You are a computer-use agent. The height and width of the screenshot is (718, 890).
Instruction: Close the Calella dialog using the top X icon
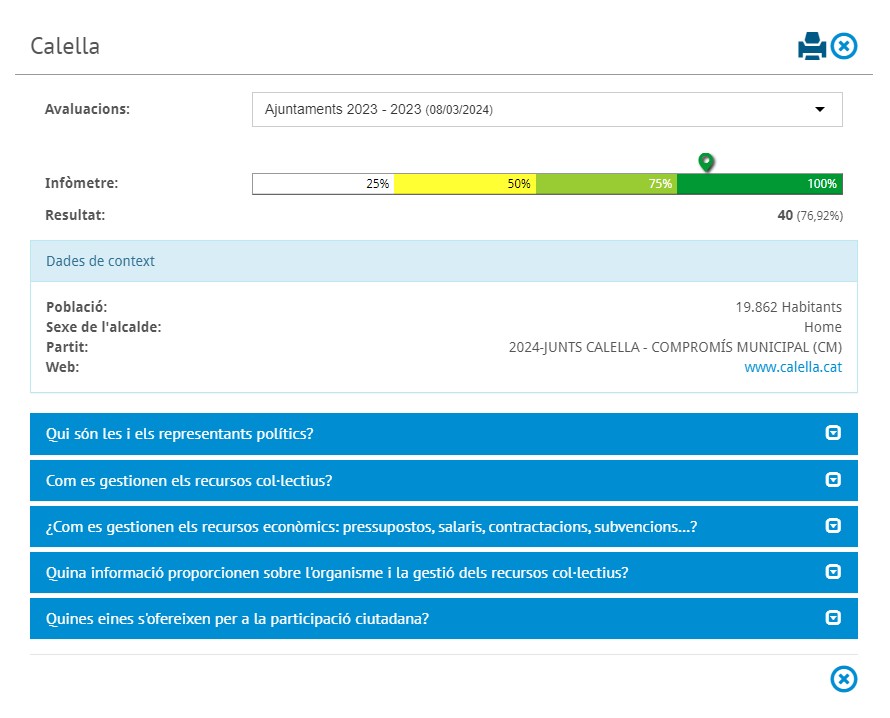[845, 46]
